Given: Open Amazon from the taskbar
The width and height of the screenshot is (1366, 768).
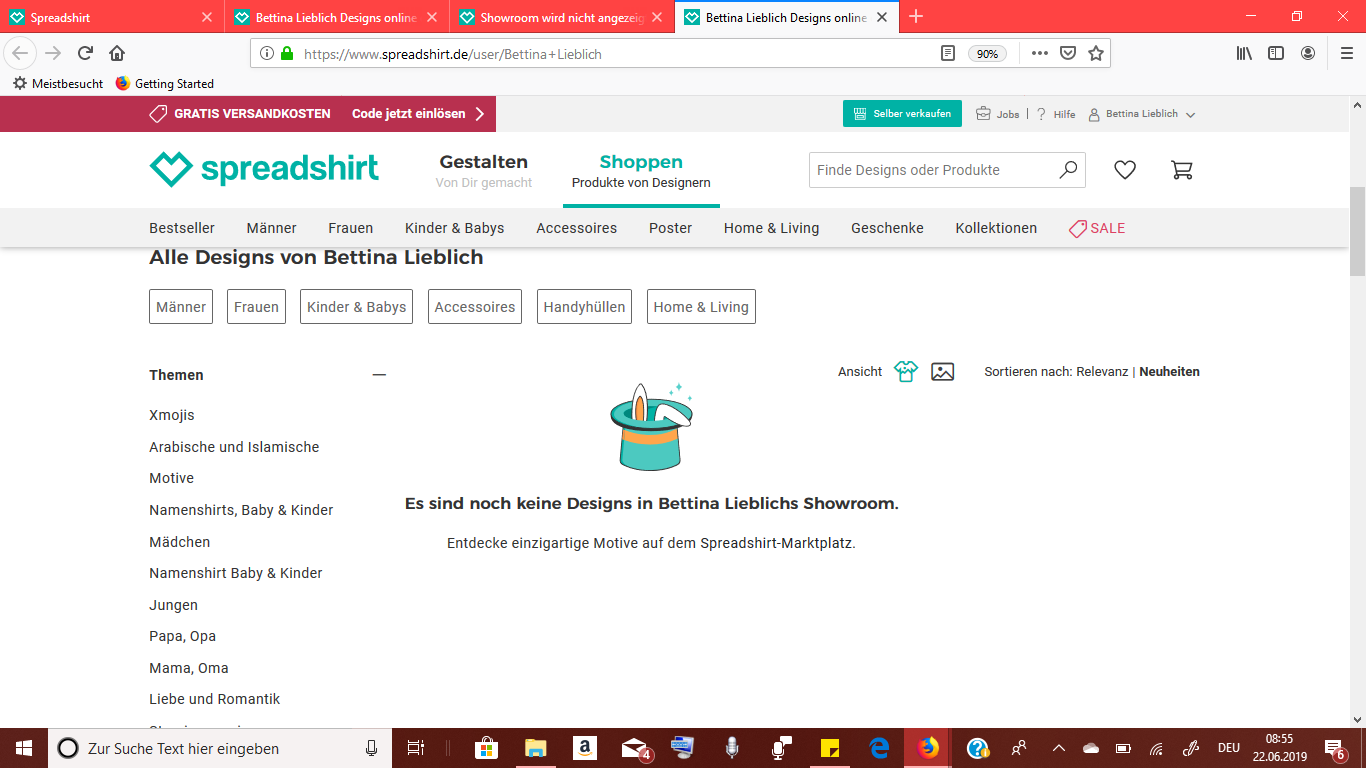Looking at the screenshot, I should click(x=585, y=748).
